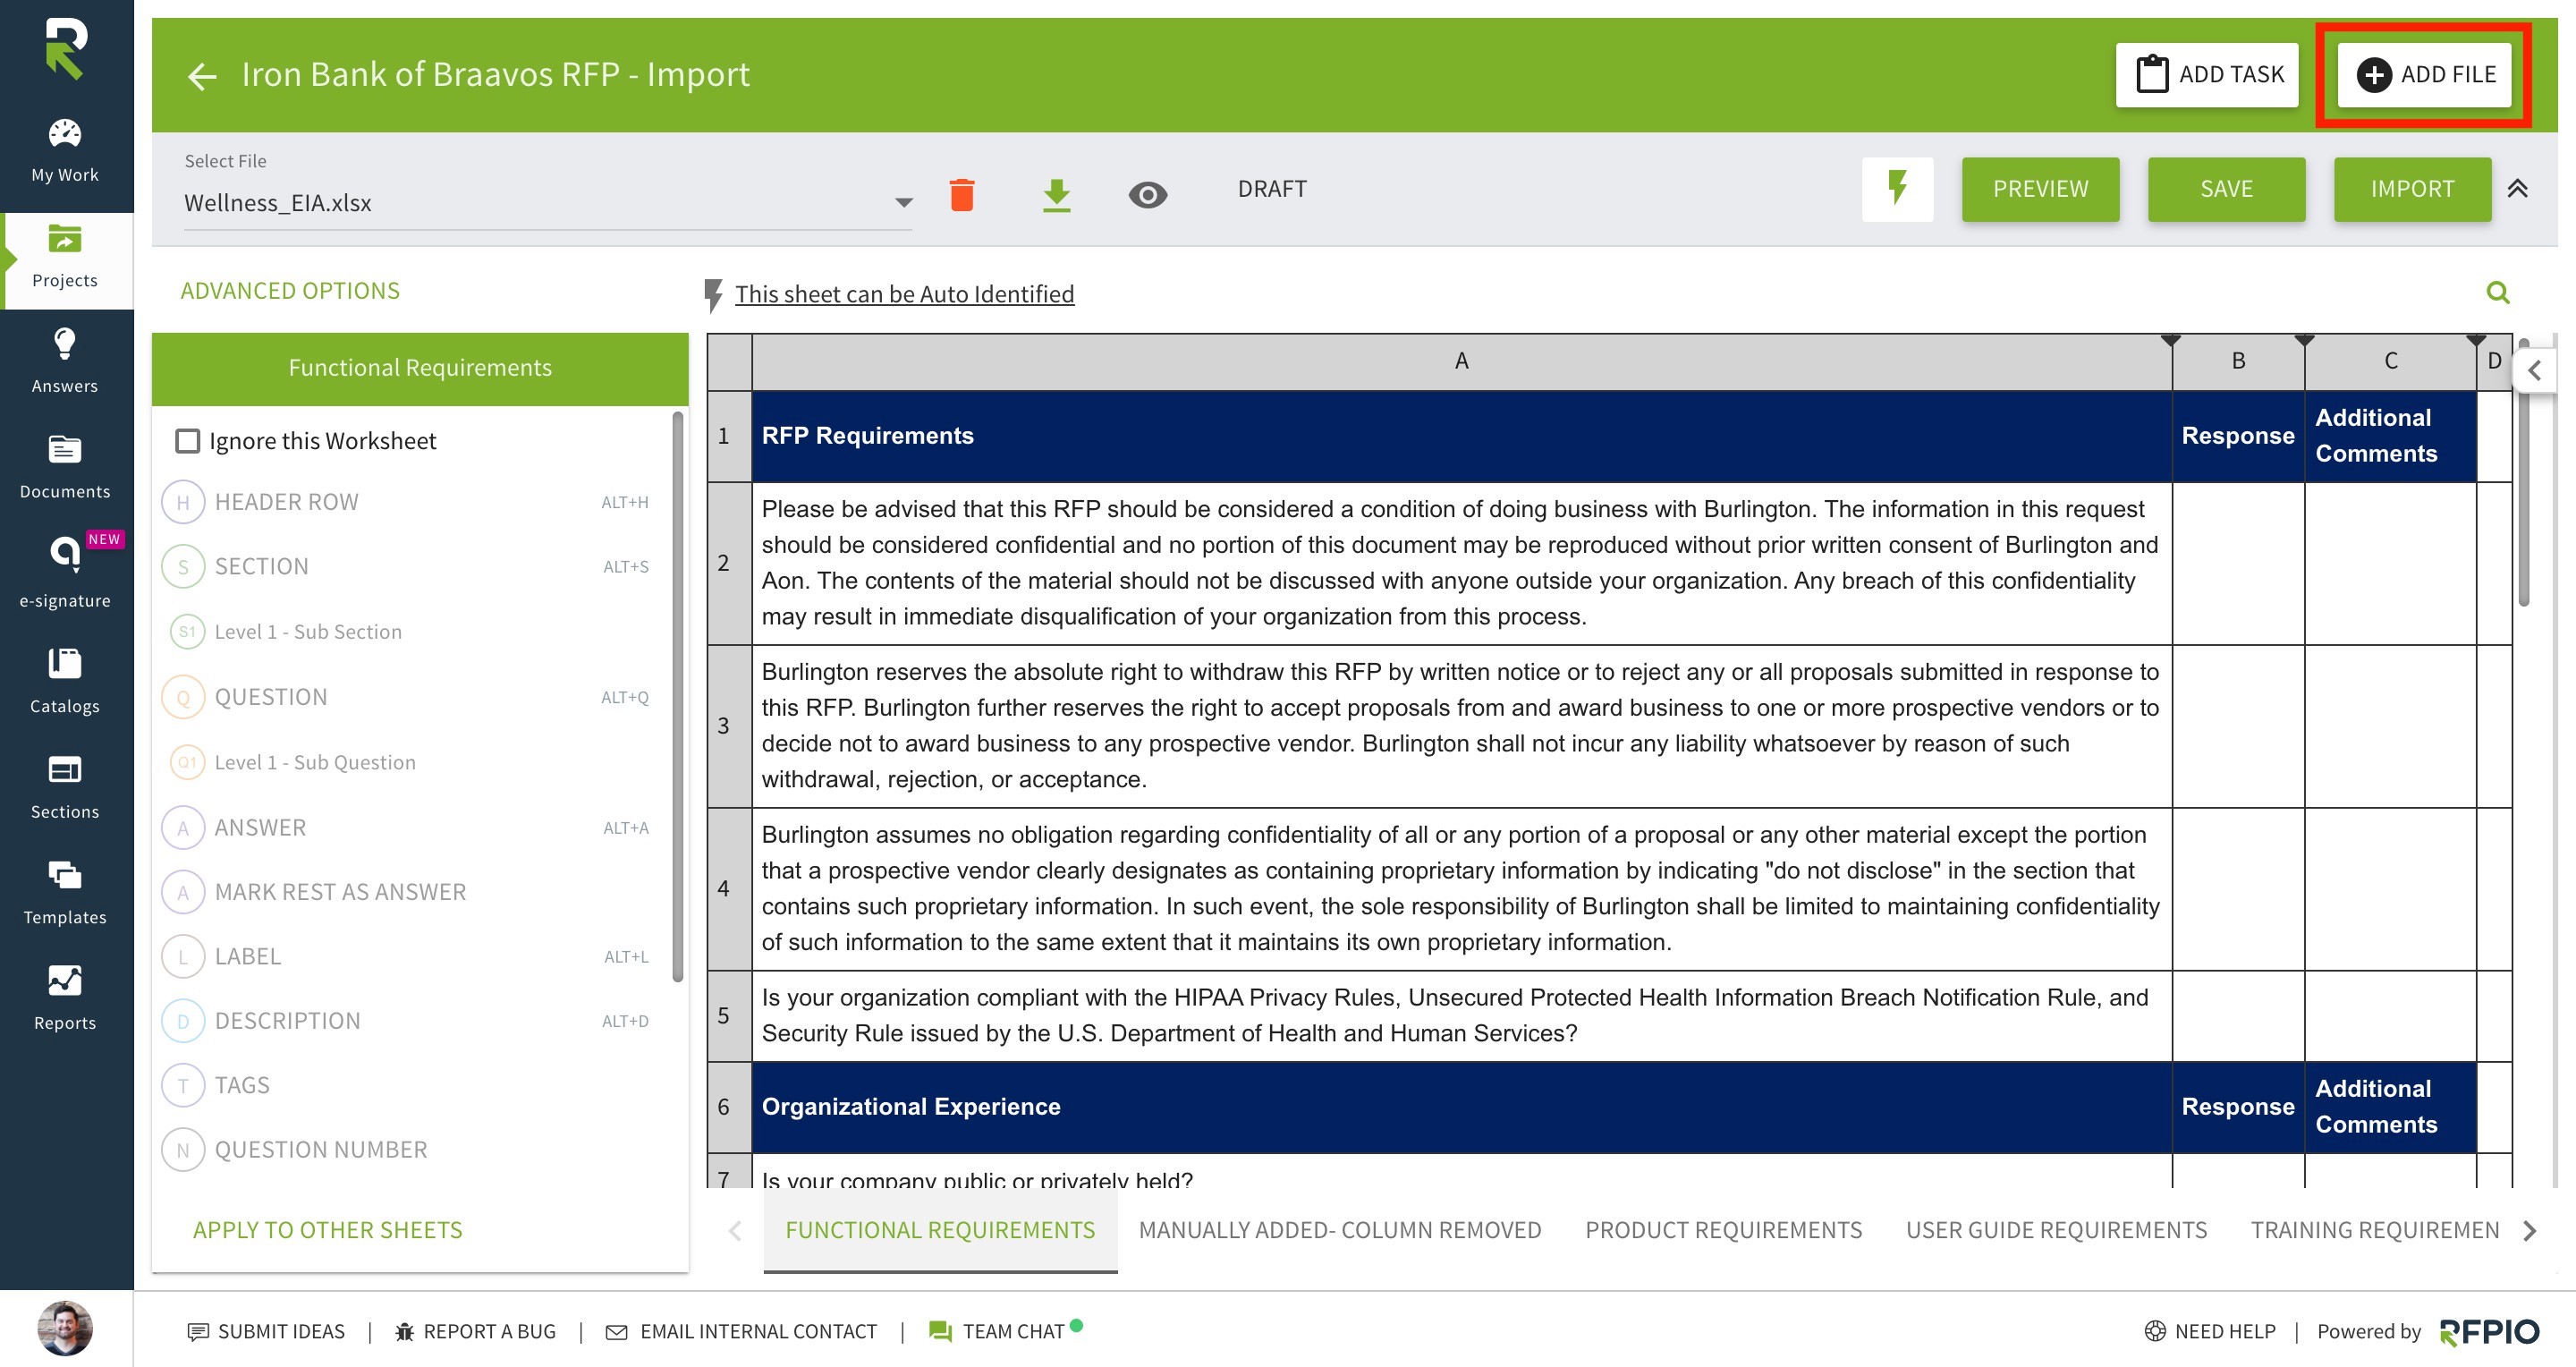Image resolution: width=2576 pixels, height=1367 pixels.
Task: Open ADVANCED OPTIONS
Action: (x=290, y=291)
